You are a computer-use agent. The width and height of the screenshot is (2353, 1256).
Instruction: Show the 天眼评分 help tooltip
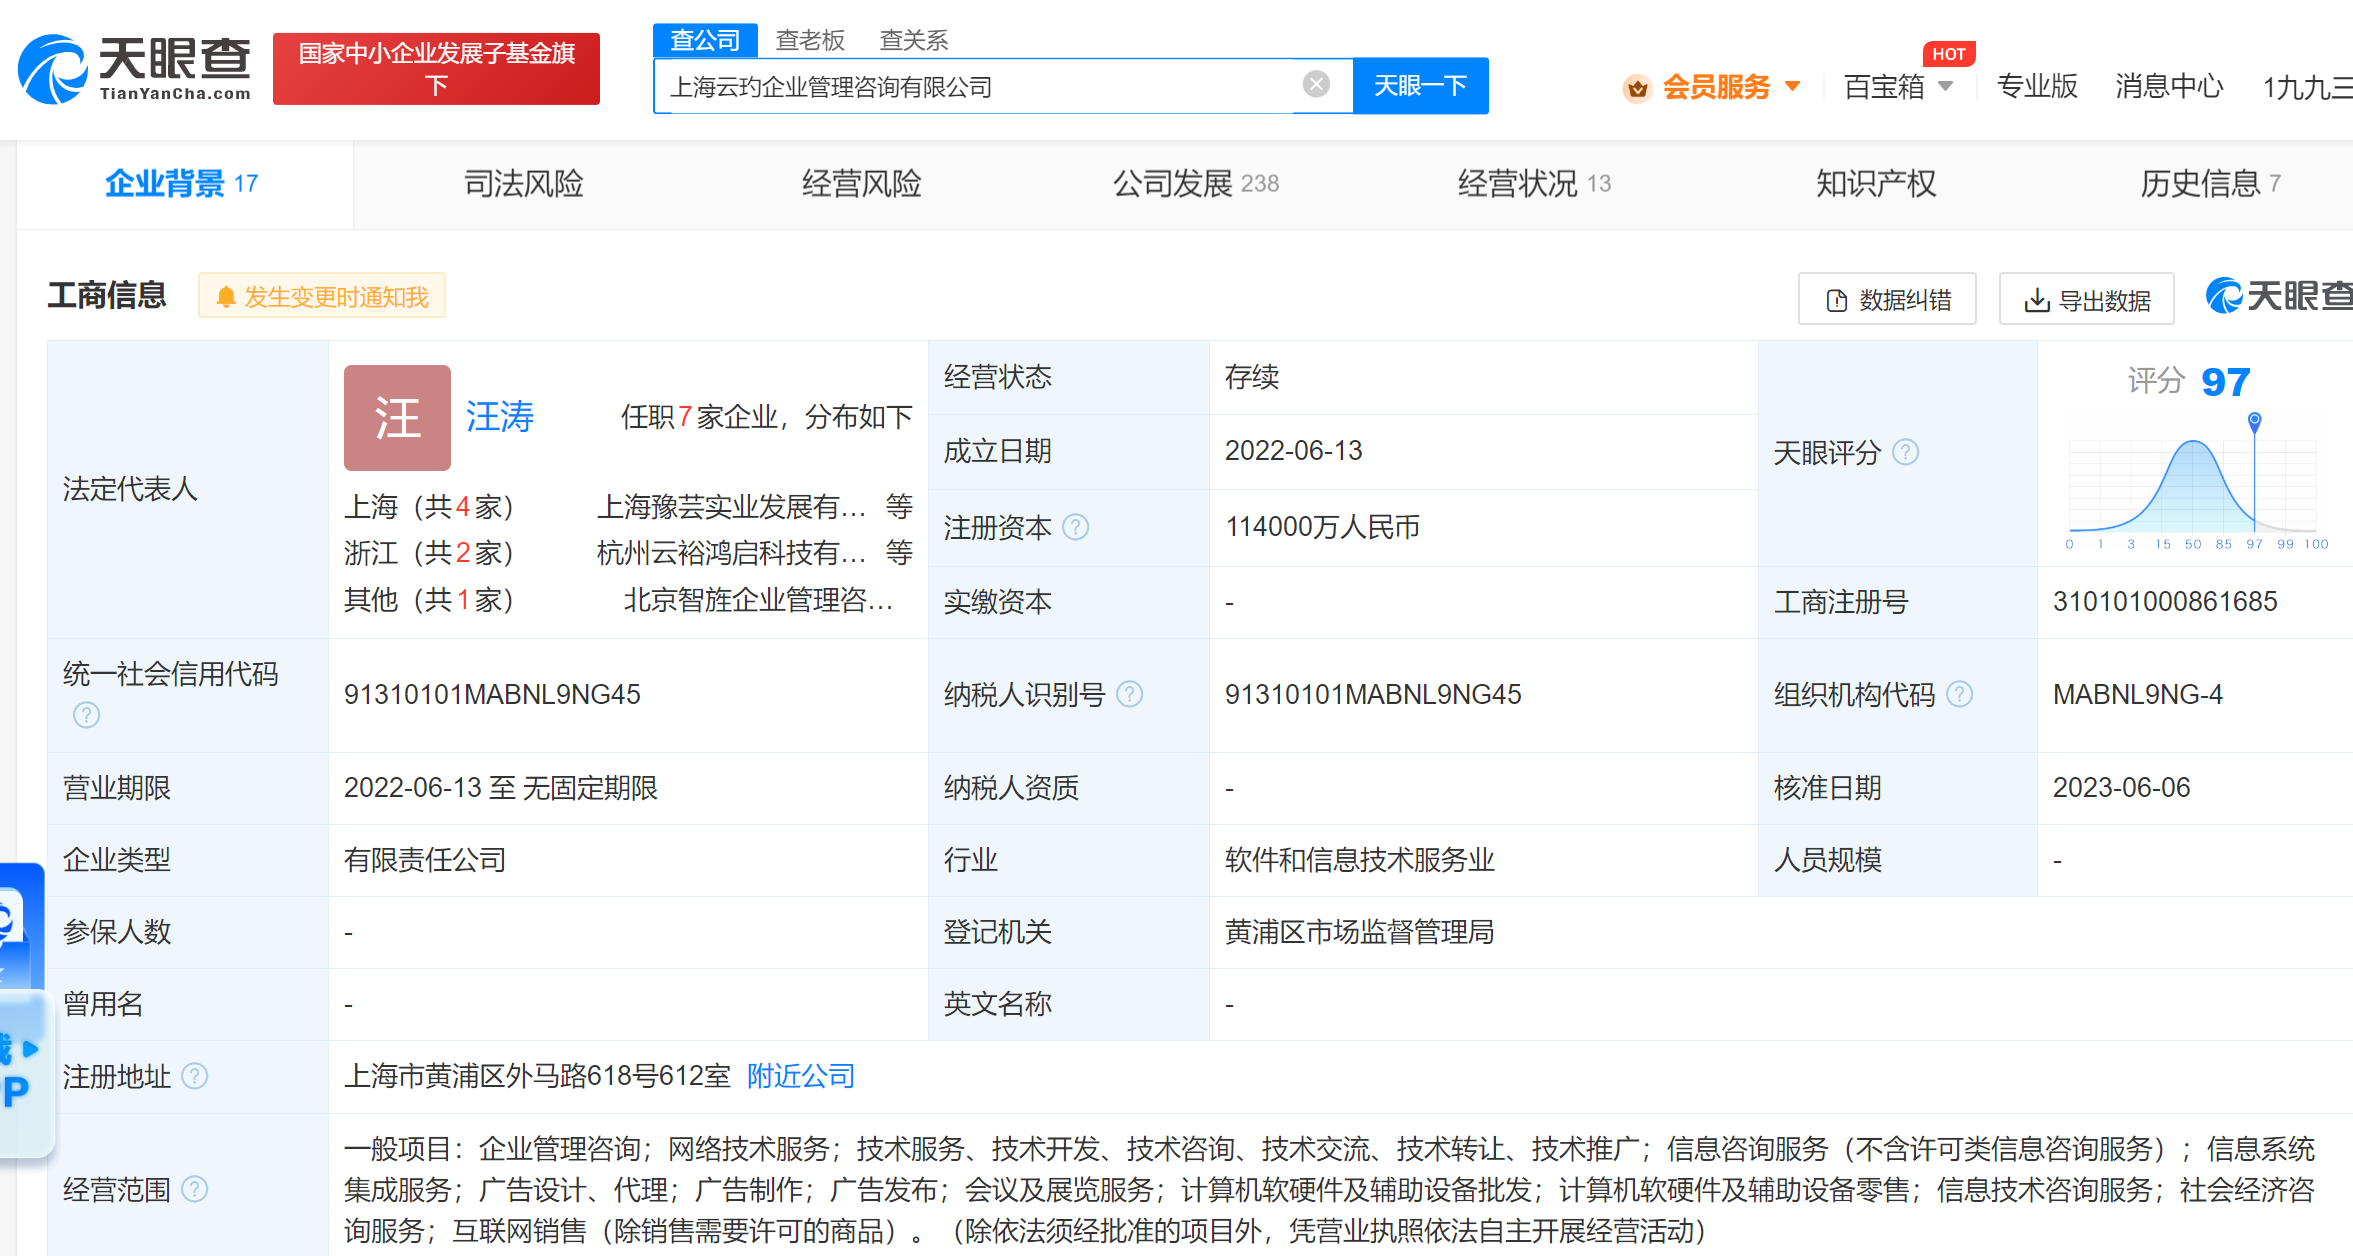pos(1906,453)
